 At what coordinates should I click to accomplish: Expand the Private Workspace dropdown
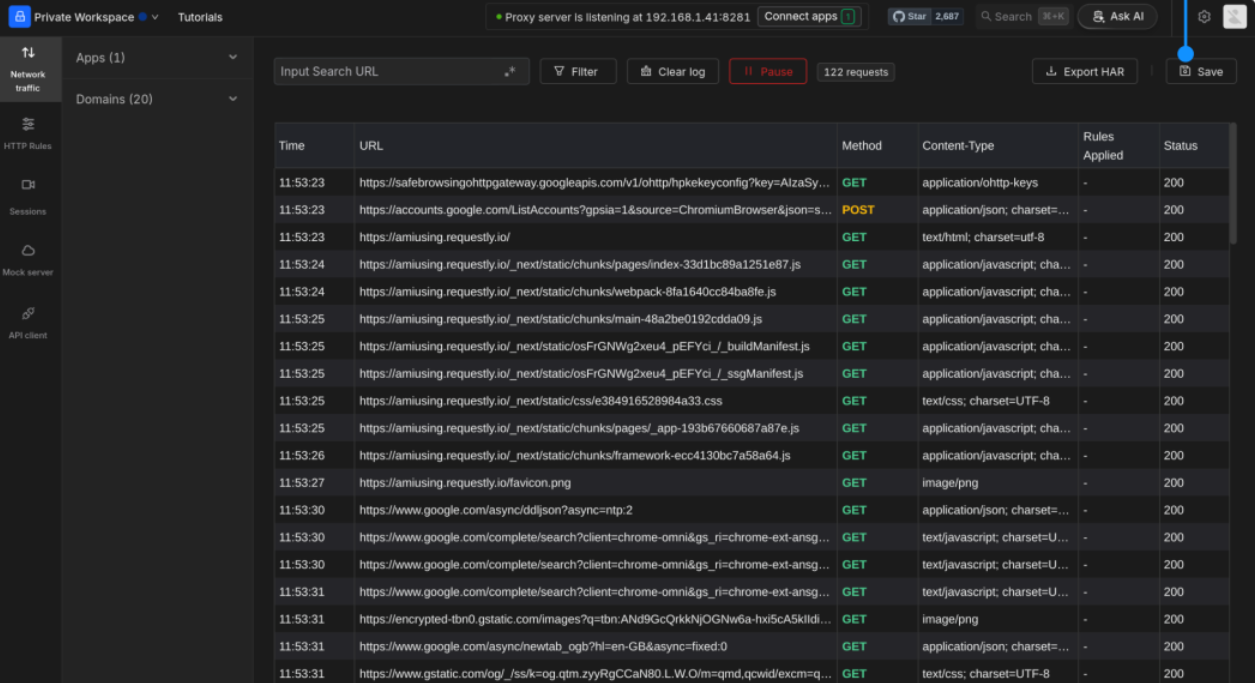(97, 17)
